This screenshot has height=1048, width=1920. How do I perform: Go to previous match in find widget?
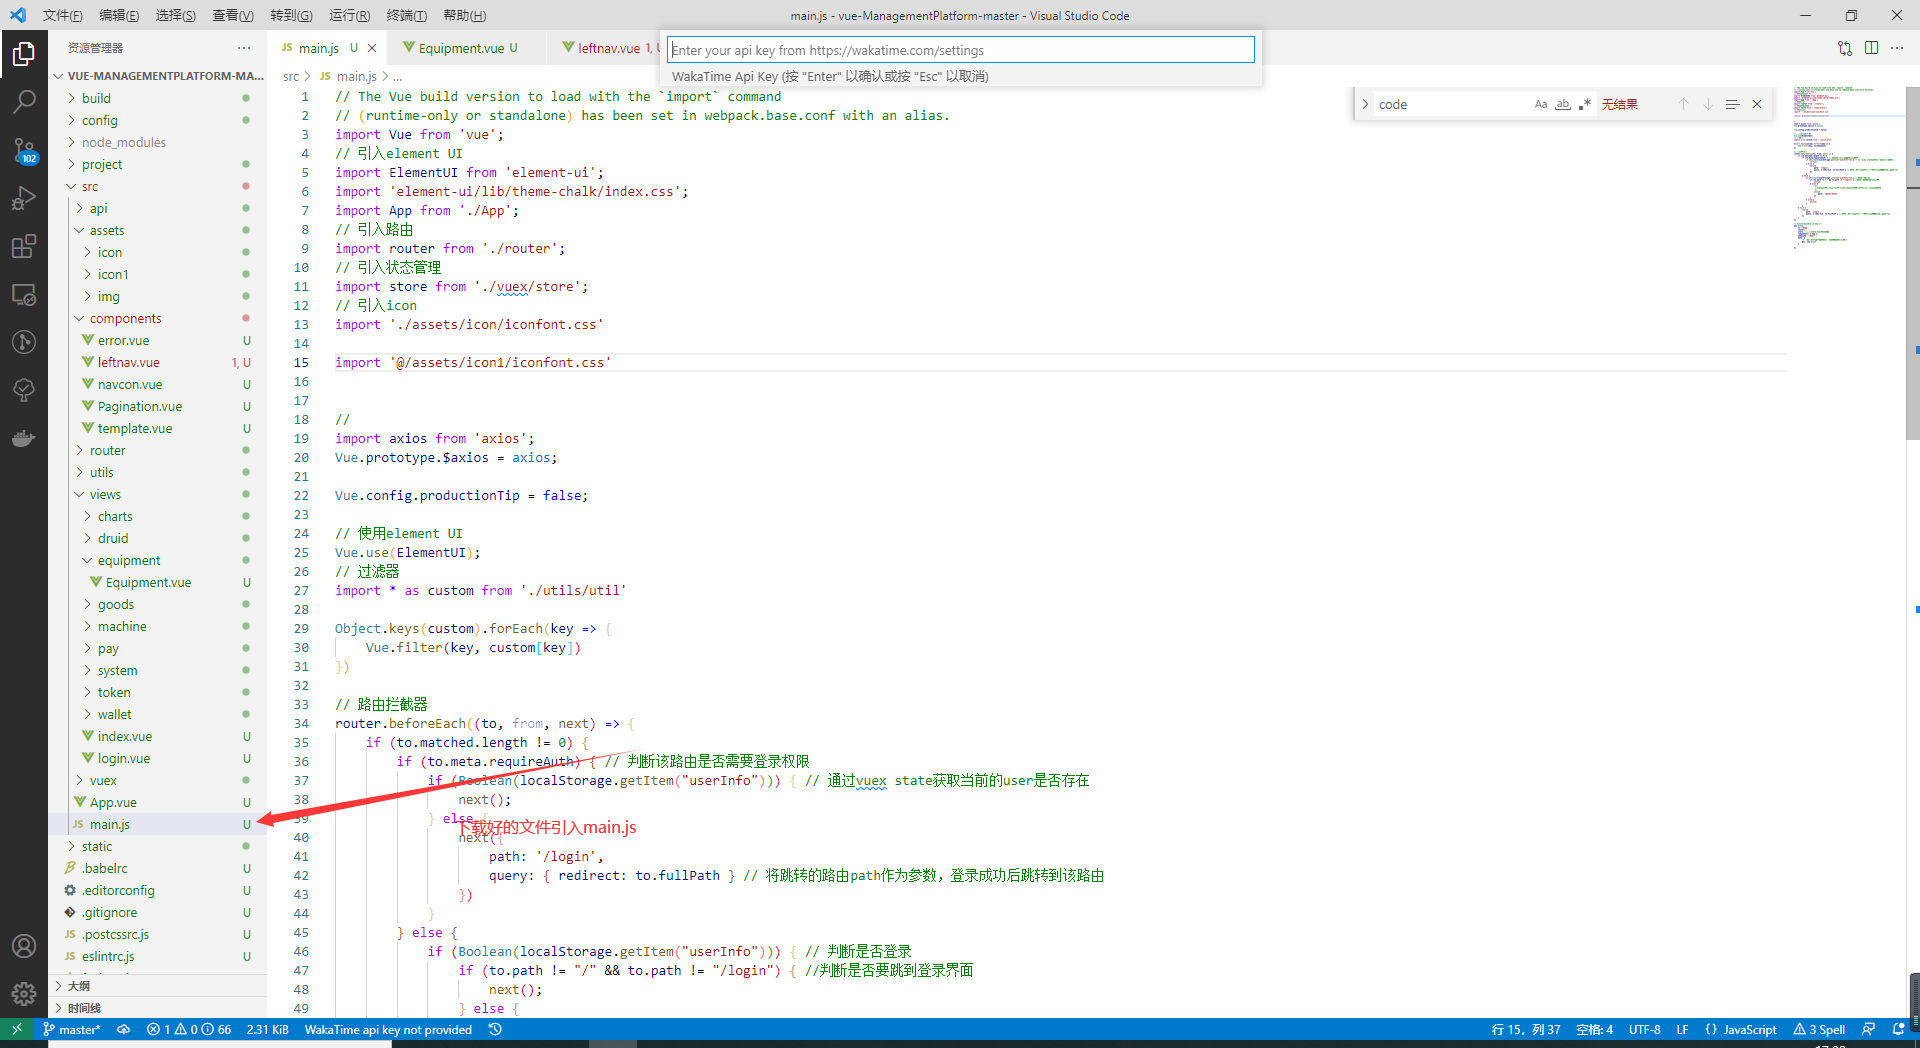coord(1683,104)
